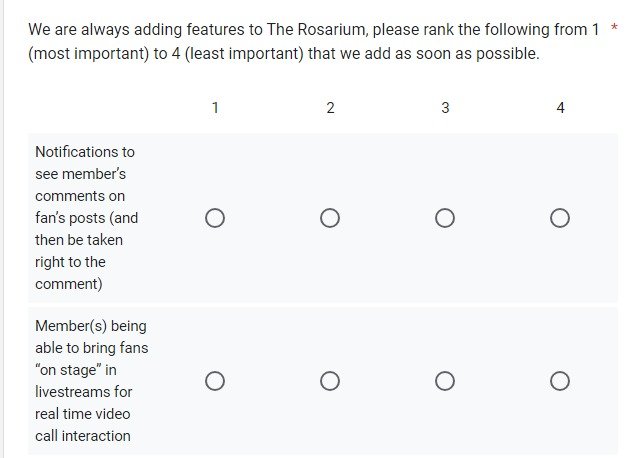This screenshot has width=630, height=458.
Task: Click the red required asterisk
Action: [614, 27]
